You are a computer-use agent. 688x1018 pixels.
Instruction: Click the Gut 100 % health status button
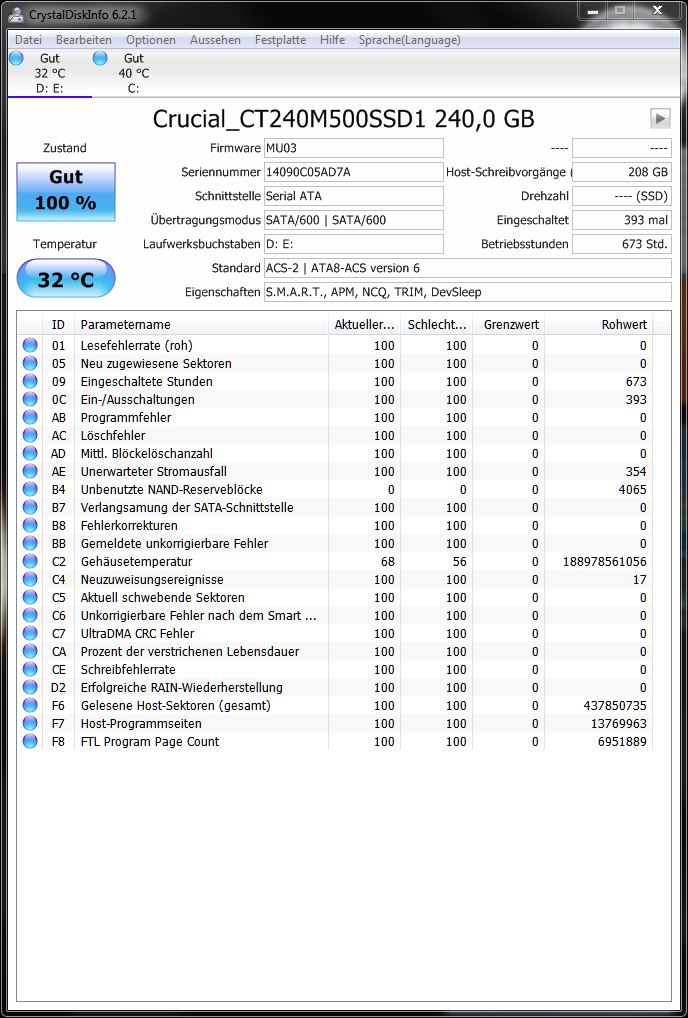pos(66,192)
